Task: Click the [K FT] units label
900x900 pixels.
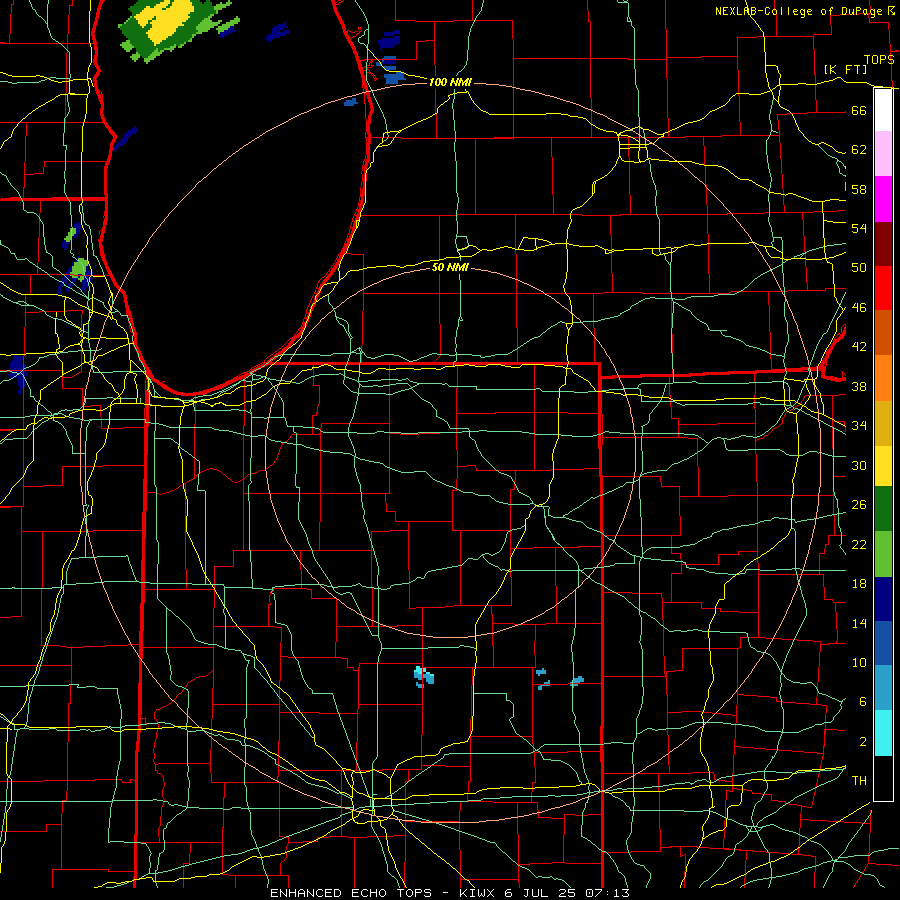Action: 845,69
